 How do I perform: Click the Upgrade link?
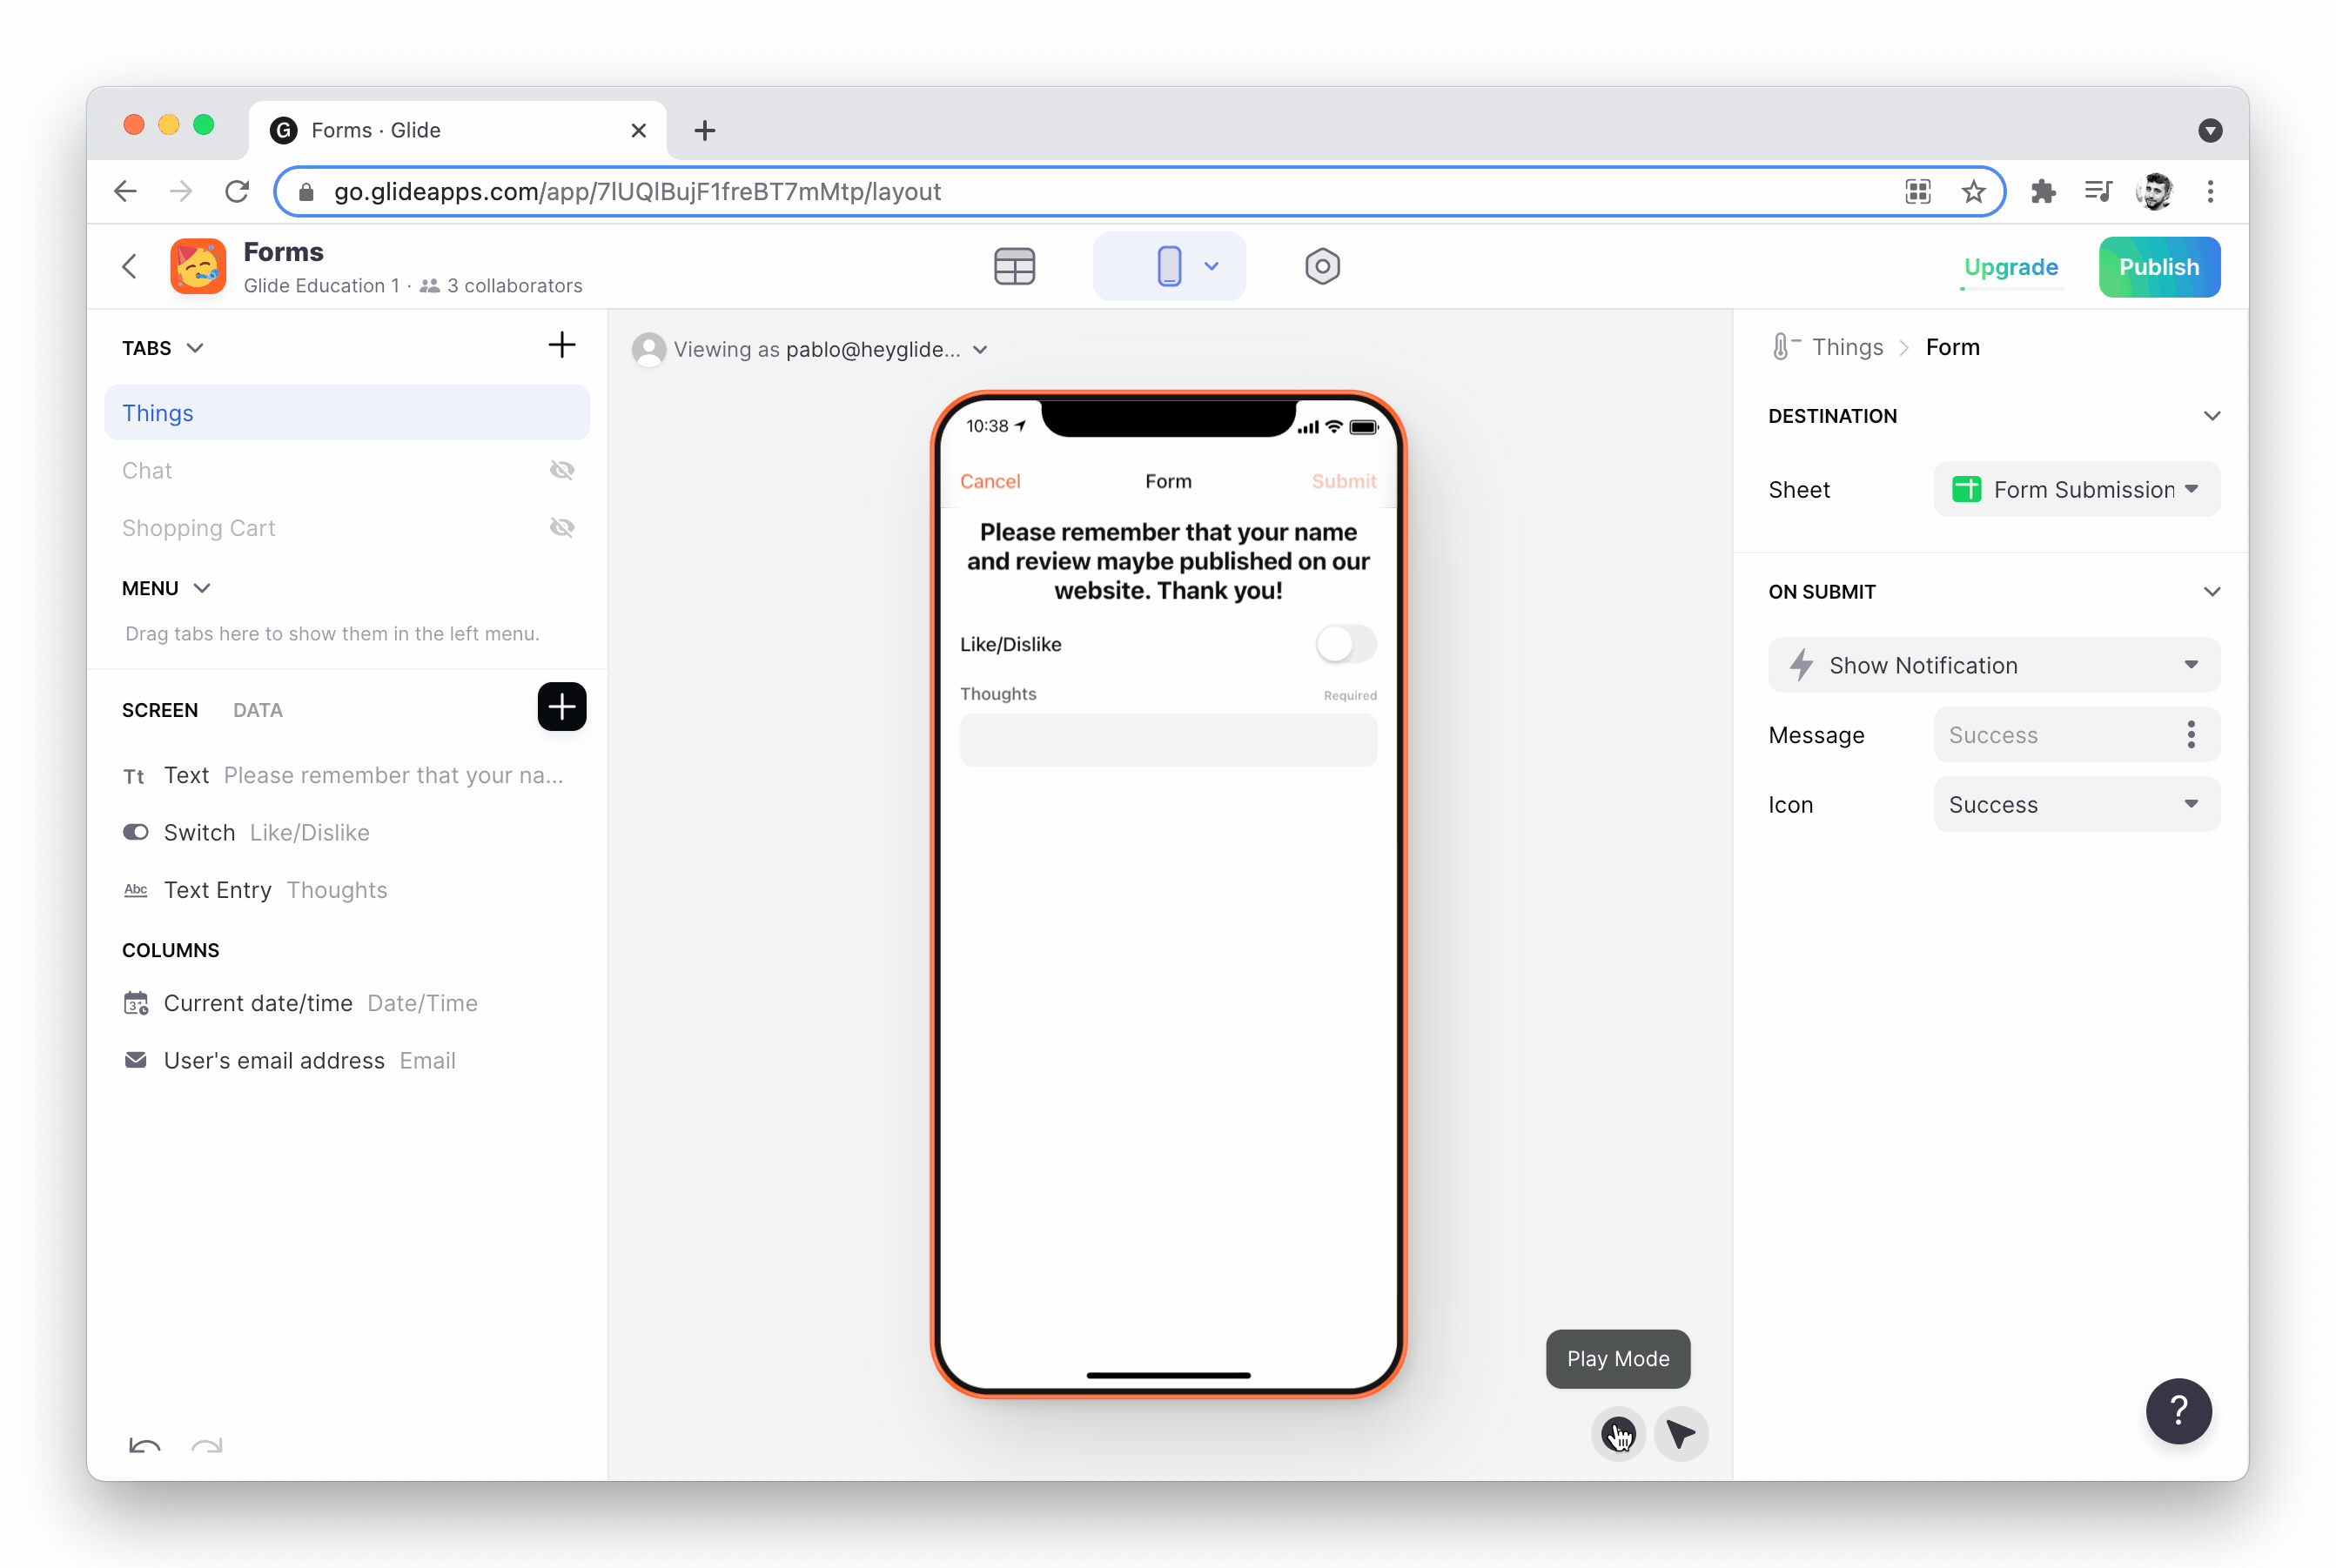click(2010, 267)
